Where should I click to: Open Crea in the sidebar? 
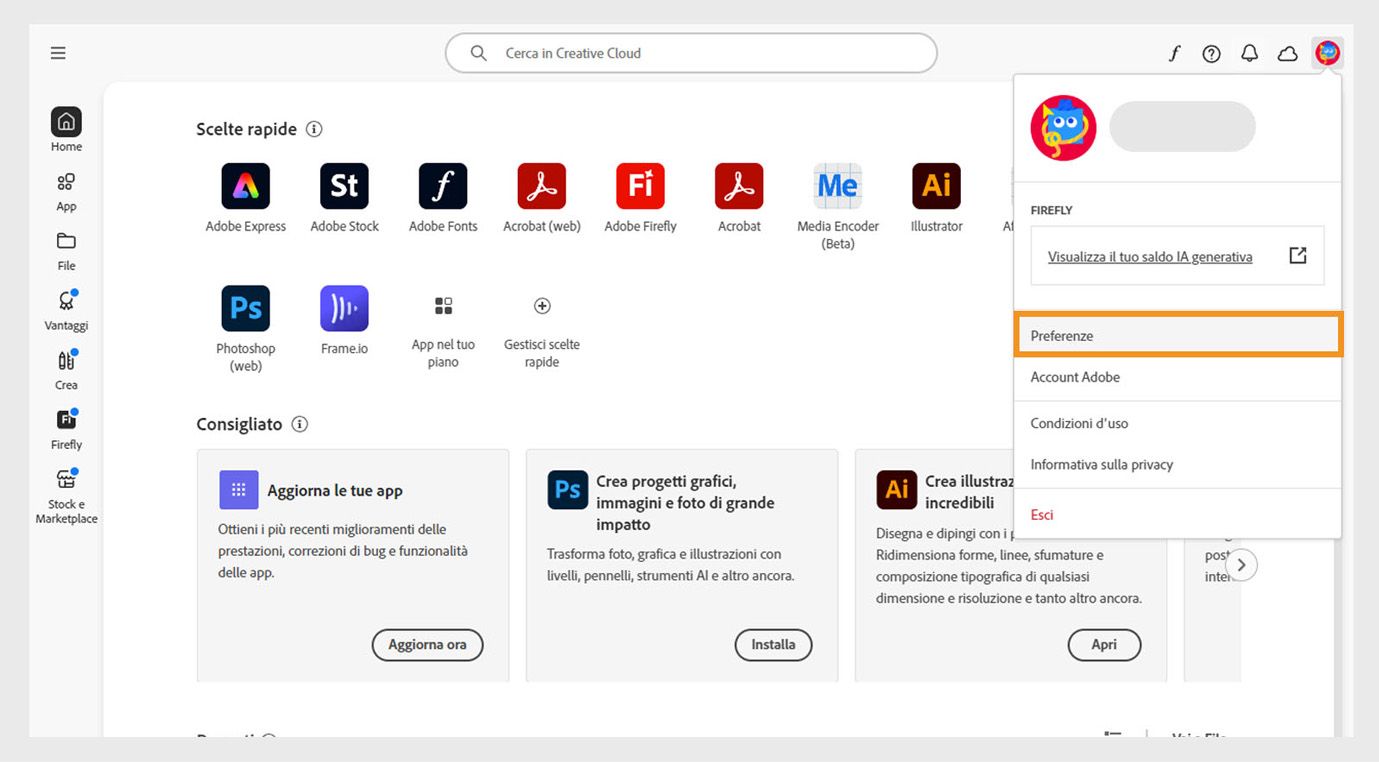tap(66, 369)
